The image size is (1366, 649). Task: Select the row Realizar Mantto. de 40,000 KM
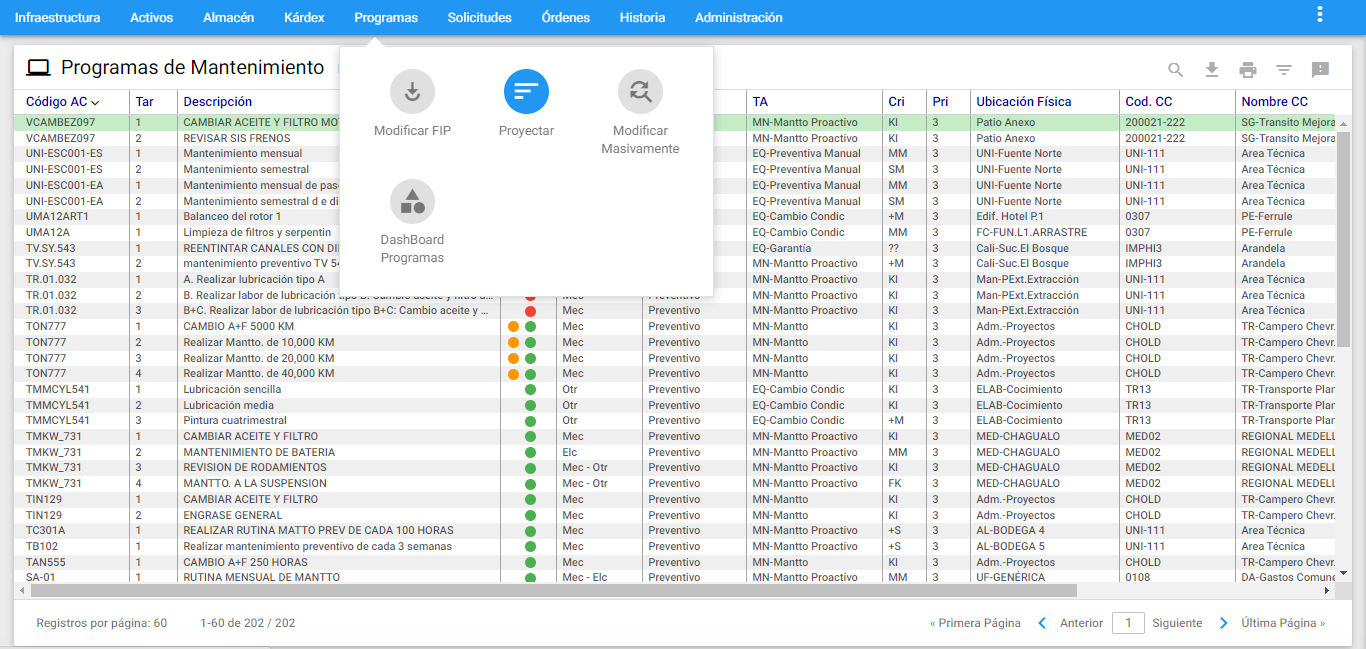pos(675,374)
